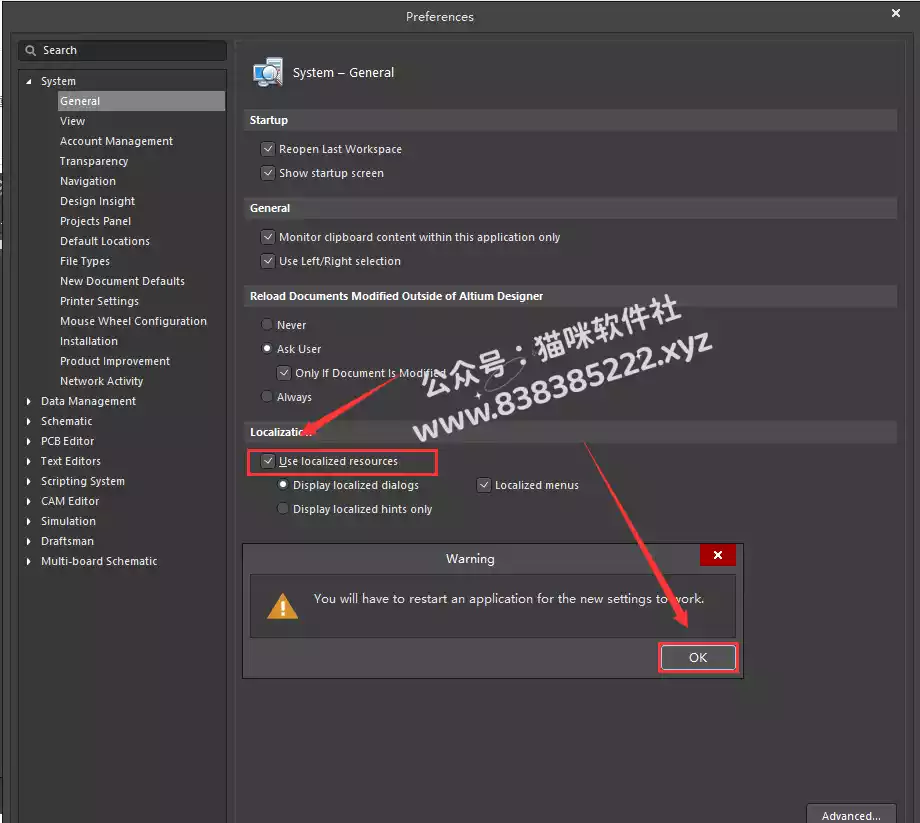
Task: Open Product Improvement page
Action: point(114,361)
